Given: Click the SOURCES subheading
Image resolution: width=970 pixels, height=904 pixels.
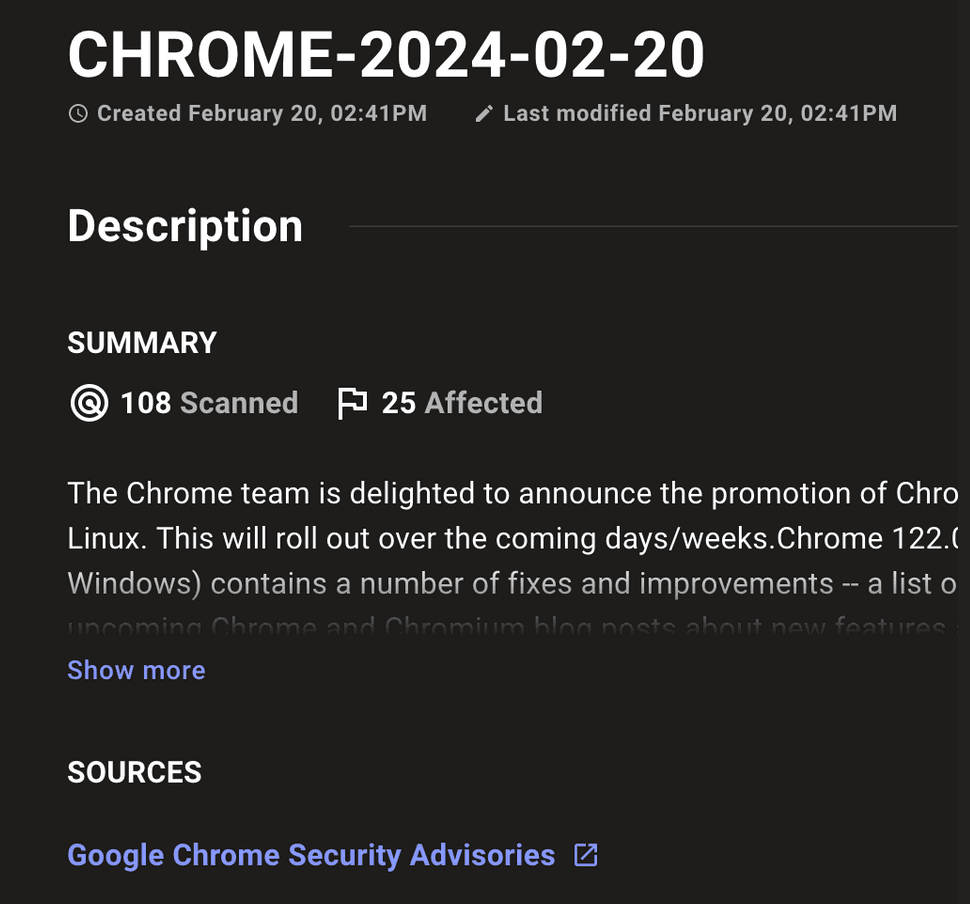Looking at the screenshot, I should (134, 772).
